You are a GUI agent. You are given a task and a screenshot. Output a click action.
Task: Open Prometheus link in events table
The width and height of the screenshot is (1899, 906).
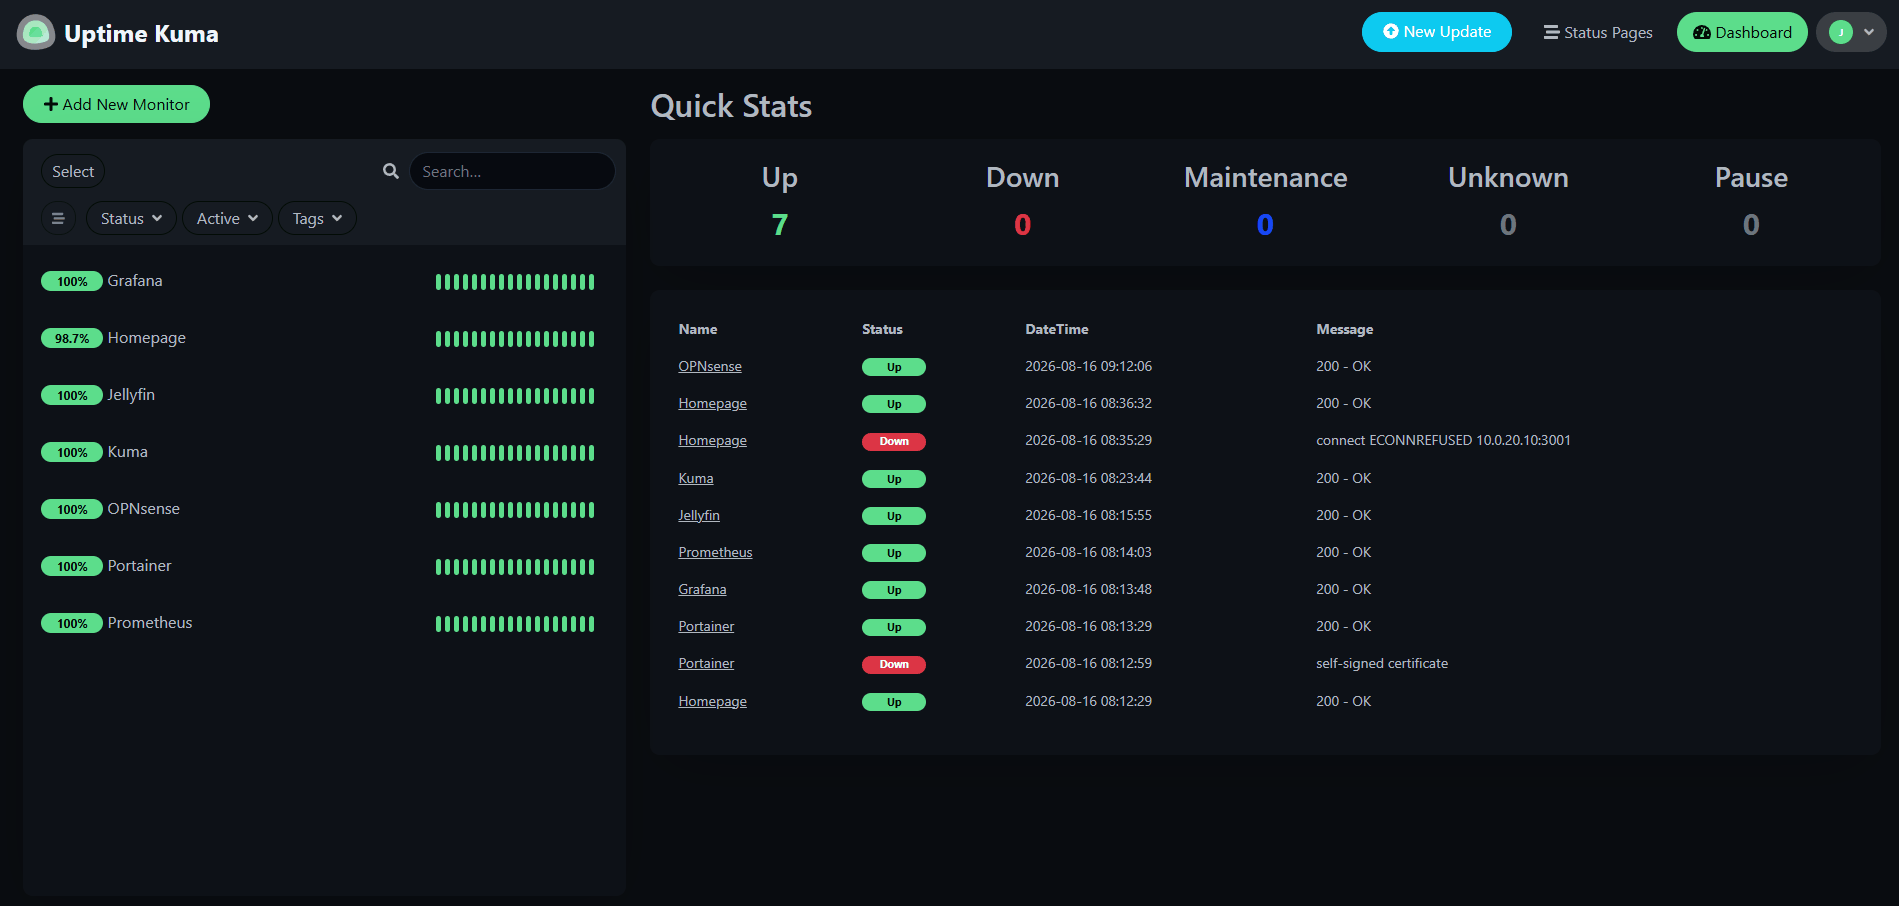tap(715, 552)
